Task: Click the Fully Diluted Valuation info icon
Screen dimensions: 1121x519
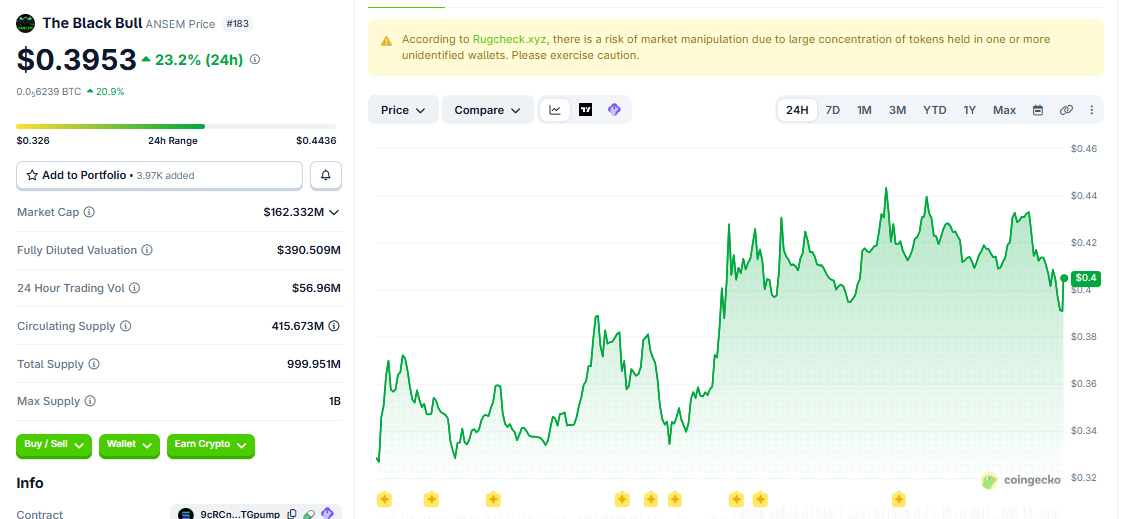Action: coord(147,250)
